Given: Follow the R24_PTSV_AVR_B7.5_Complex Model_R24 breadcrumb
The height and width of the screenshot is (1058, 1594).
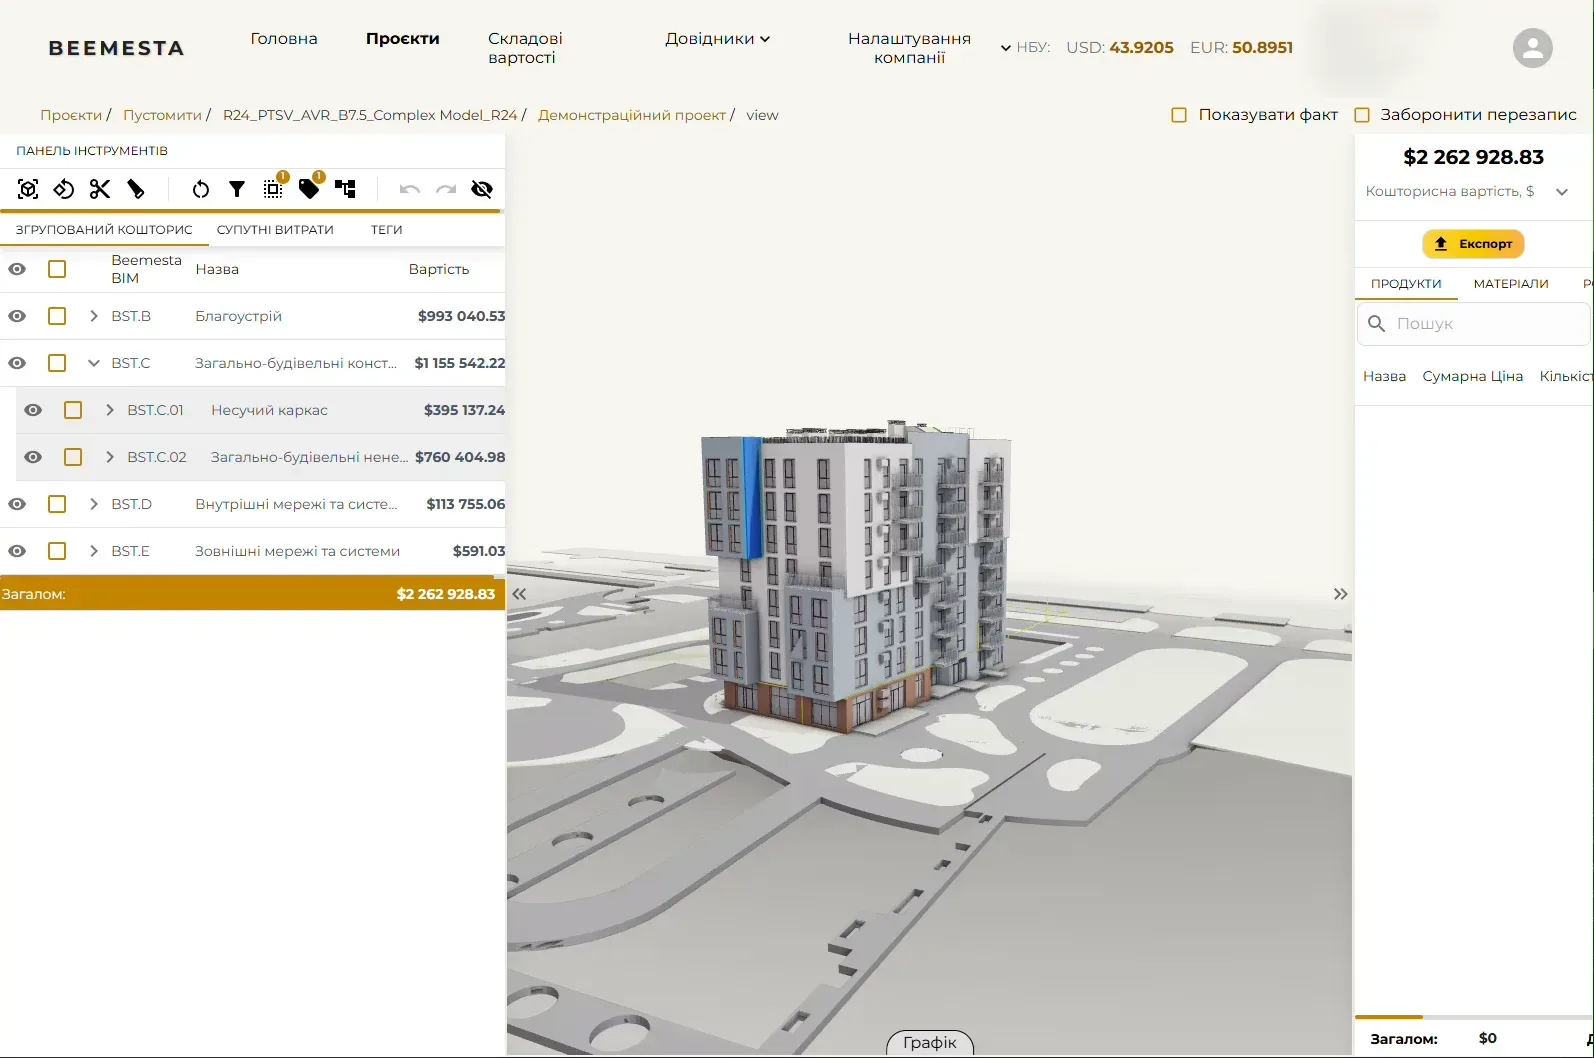Looking at the screenshot, I should [x=370, y=115].
